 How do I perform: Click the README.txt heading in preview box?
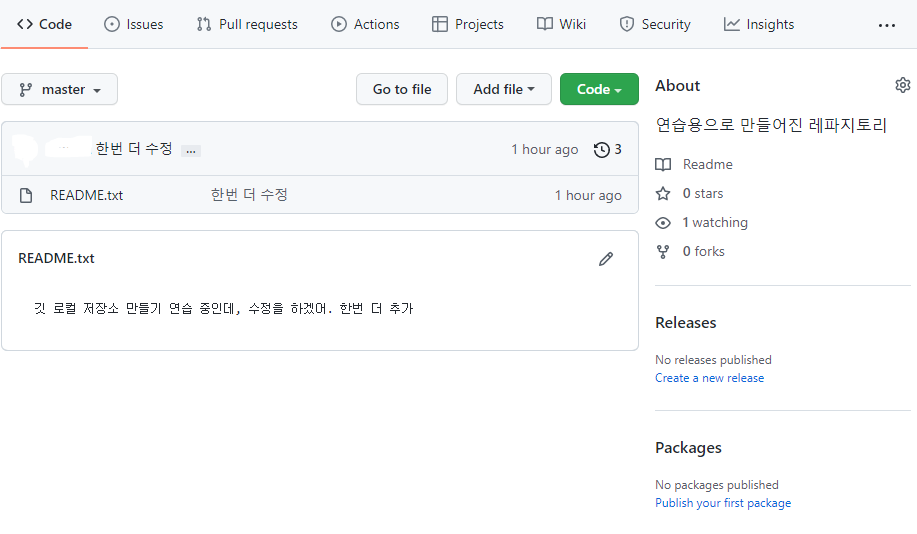click(56, 259)
